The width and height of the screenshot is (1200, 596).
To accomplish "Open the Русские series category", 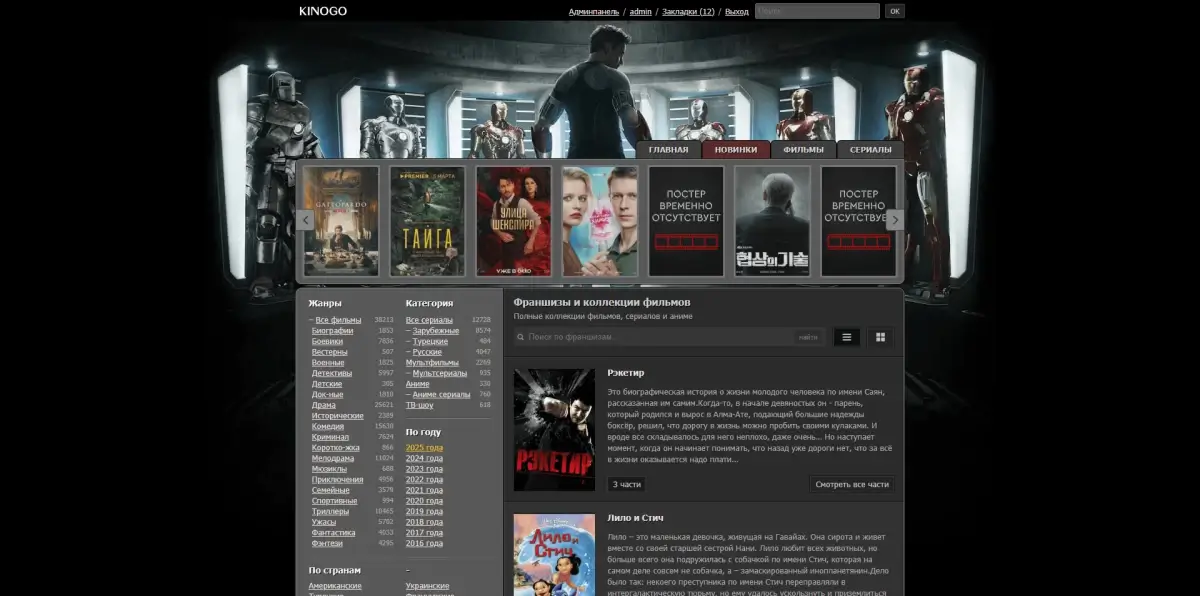I will point(427,352).
